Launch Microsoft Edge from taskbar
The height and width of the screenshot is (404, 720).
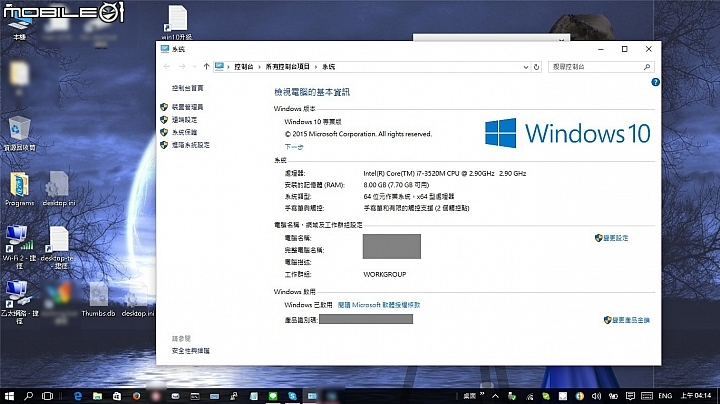click(x=78, y=396)
